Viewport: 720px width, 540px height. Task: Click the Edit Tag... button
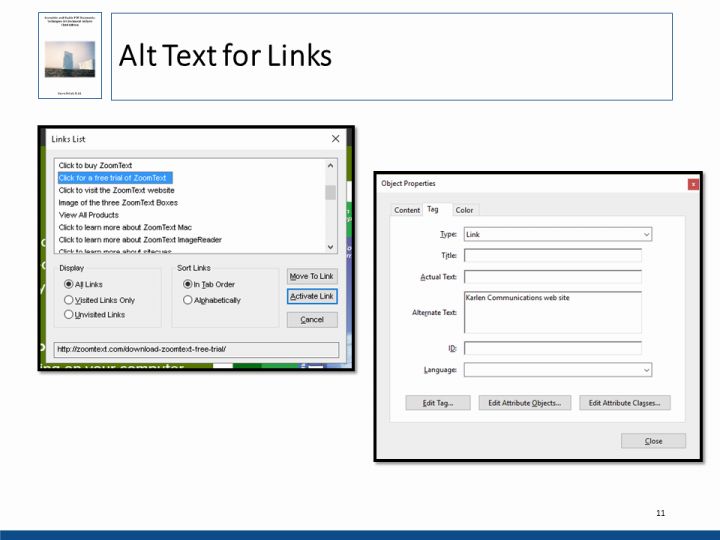[438, 403]
